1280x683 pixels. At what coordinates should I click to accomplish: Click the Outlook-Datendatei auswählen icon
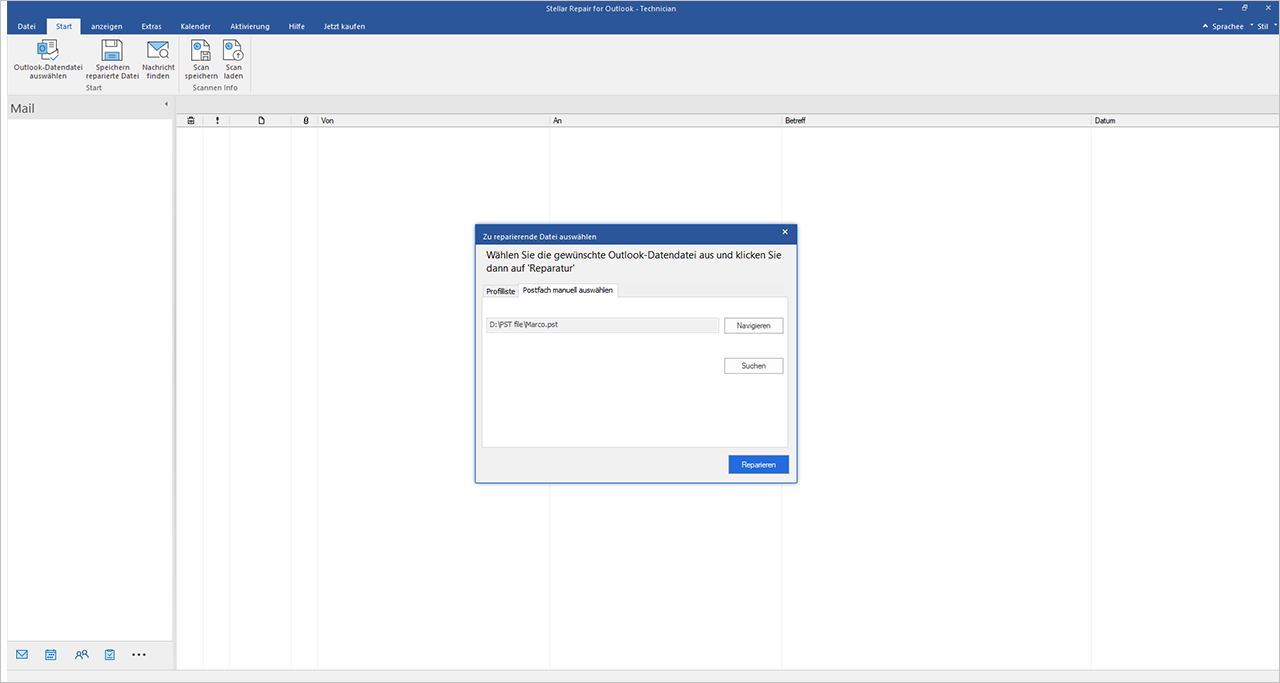(47, 51)
